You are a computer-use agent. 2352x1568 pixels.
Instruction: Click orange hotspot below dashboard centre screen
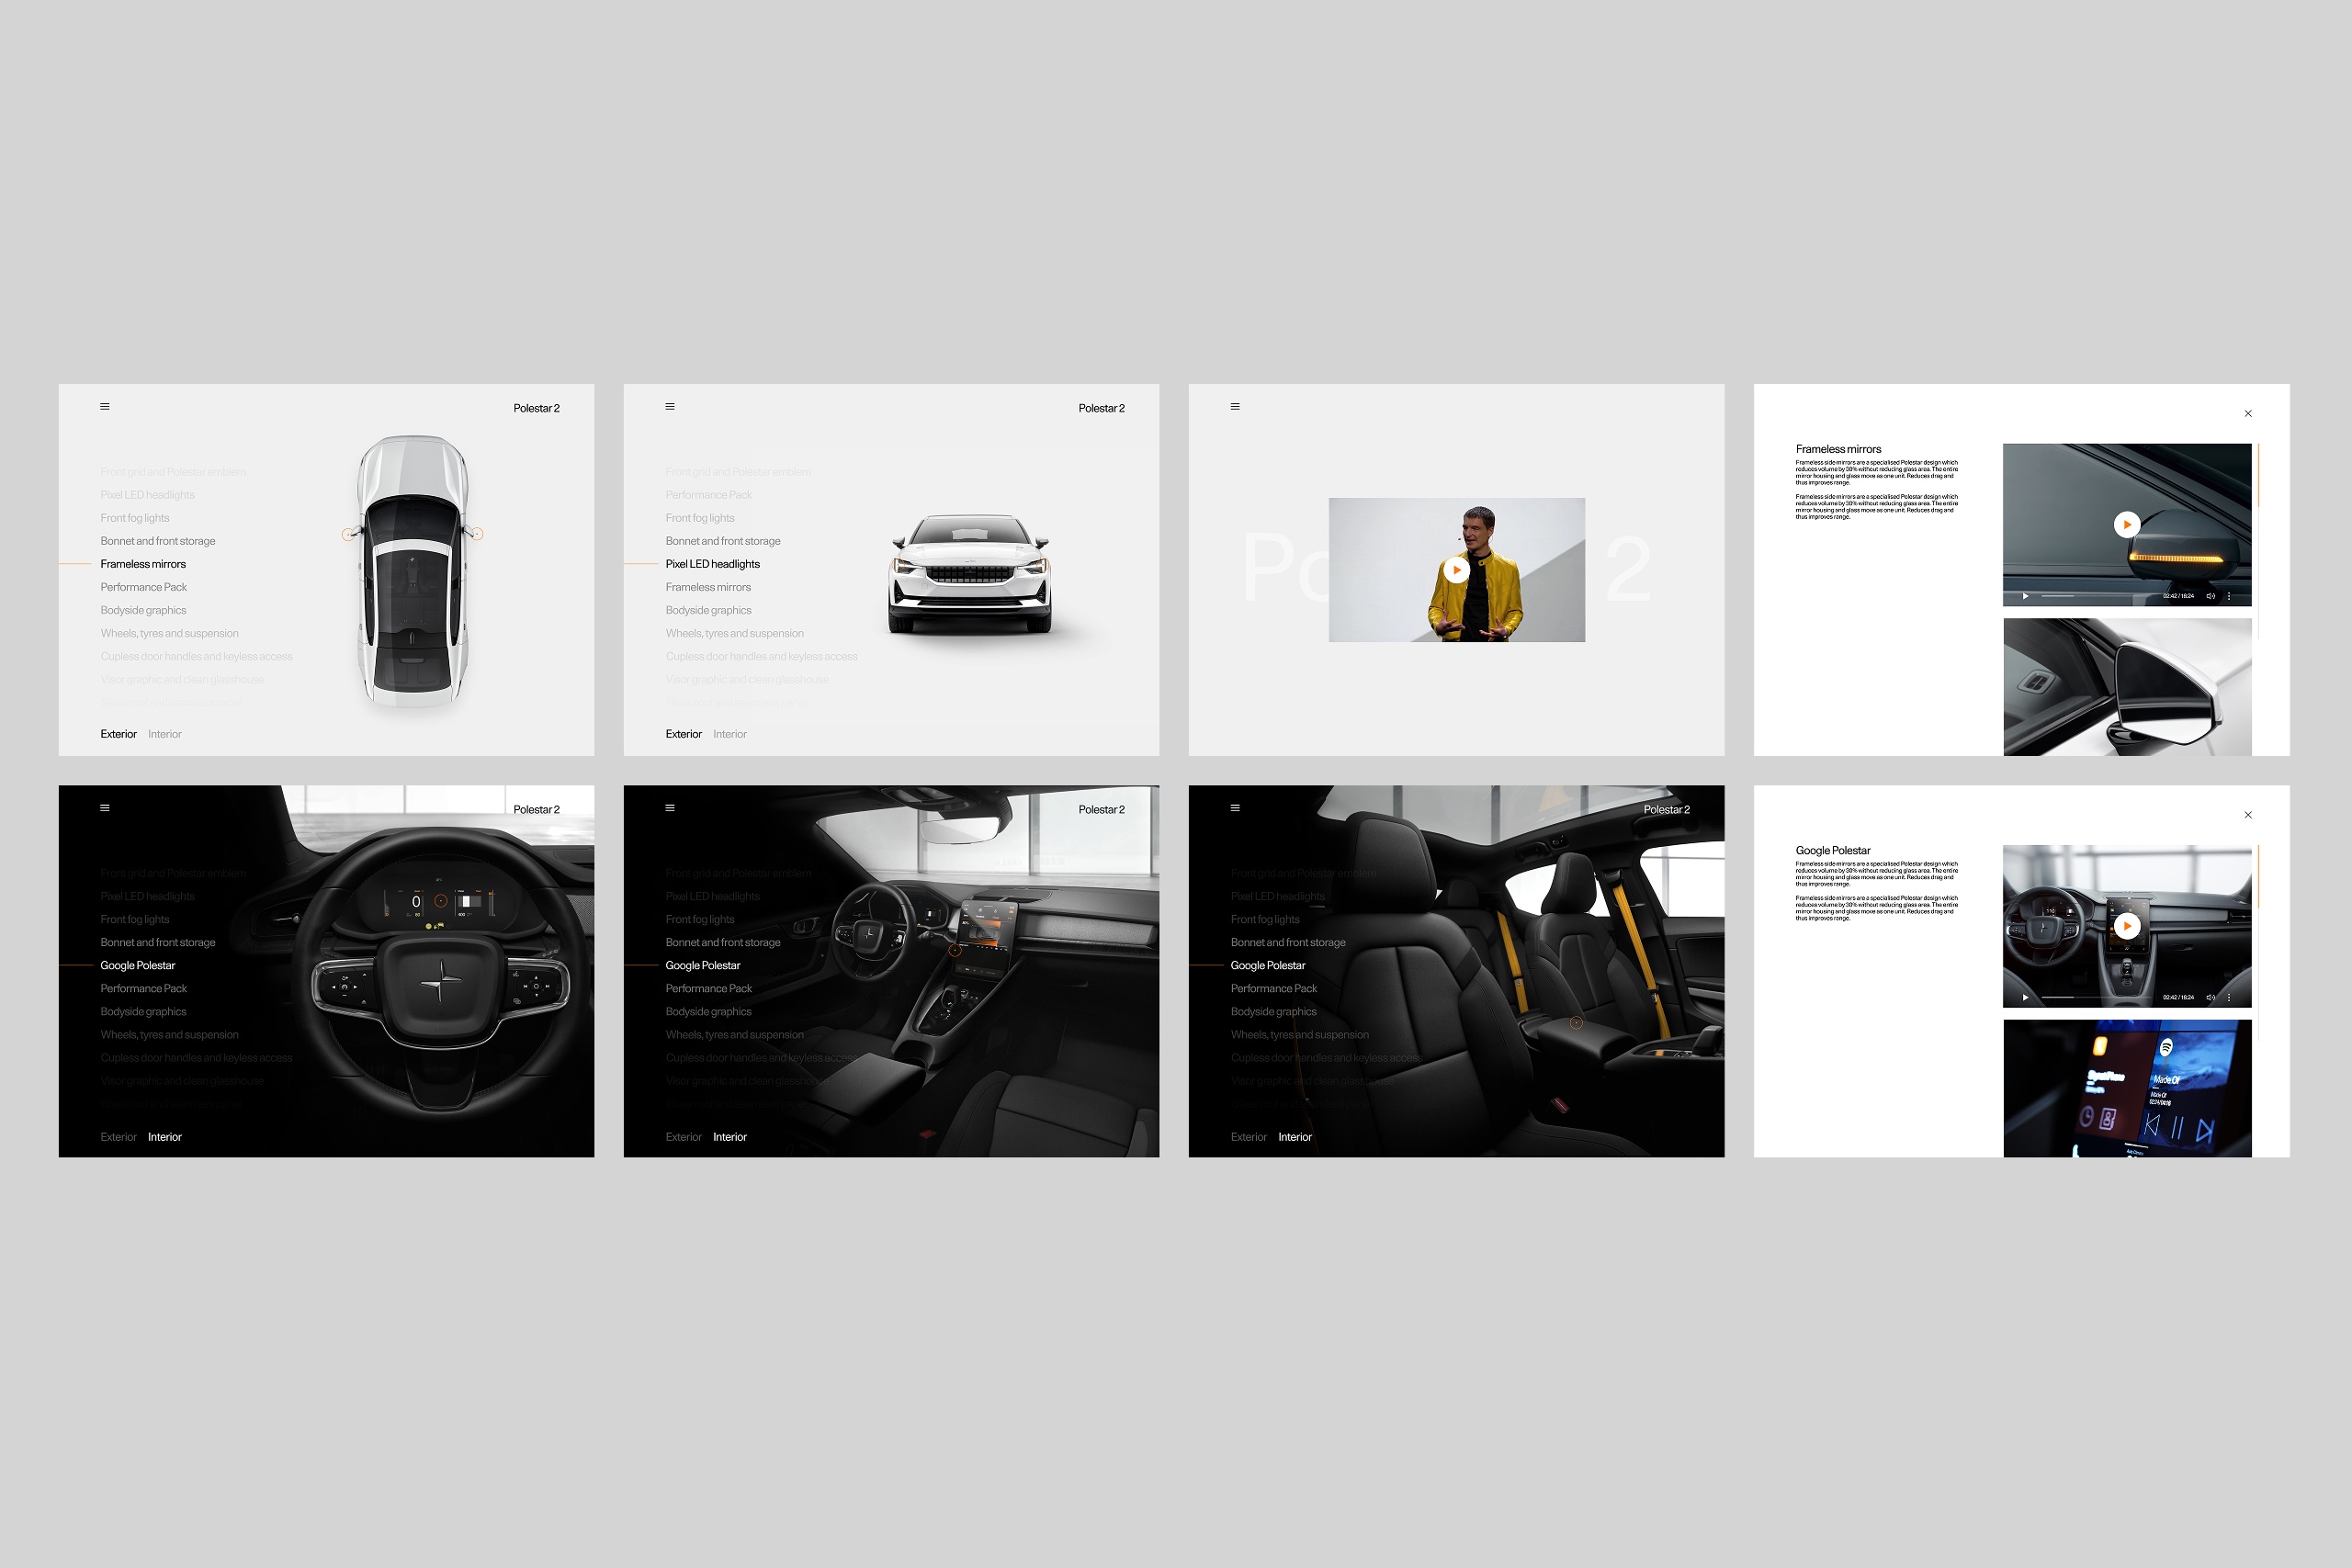[x=955, y=951]
